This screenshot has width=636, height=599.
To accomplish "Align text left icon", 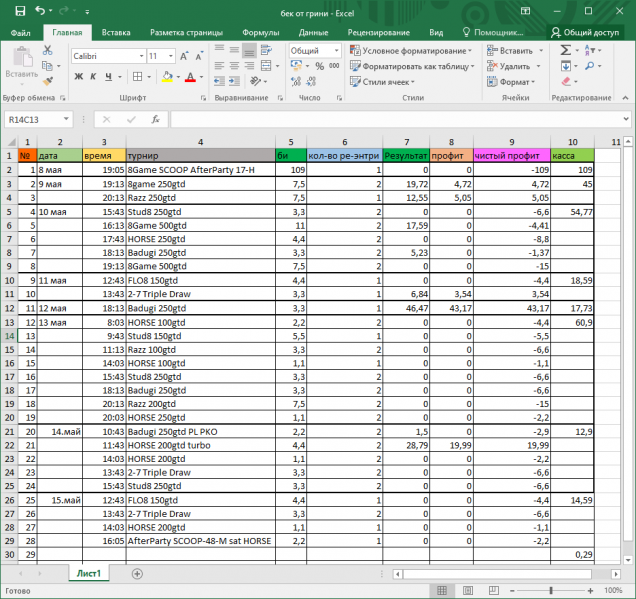I will click(x=219, y=66).
